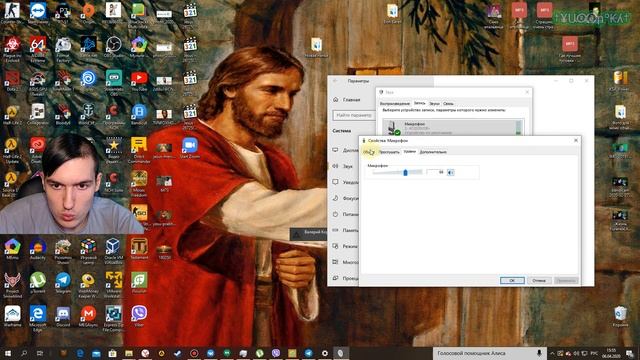Open the Telegram desktop icon
Image resolution: width=640 pixels, height=360 pixels.
pyautogui.click(x=63, y=283)
